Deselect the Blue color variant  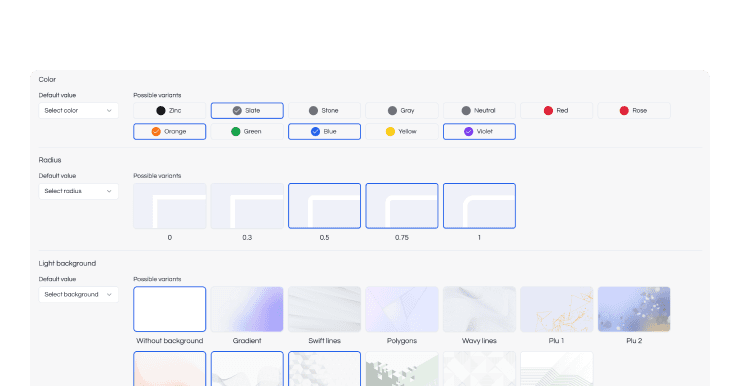[x=324, y=132]
